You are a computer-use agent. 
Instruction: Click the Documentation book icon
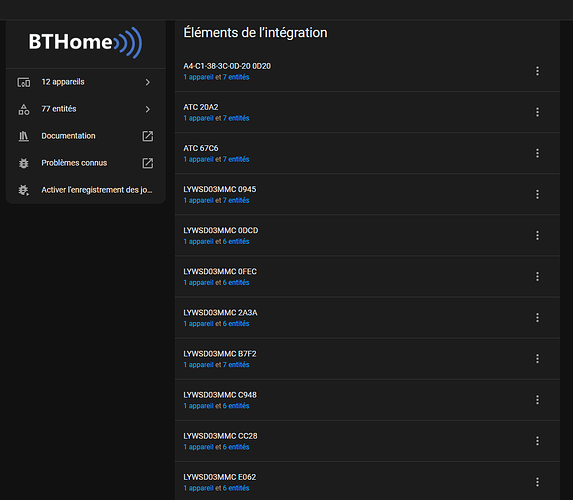pos(24,136)
